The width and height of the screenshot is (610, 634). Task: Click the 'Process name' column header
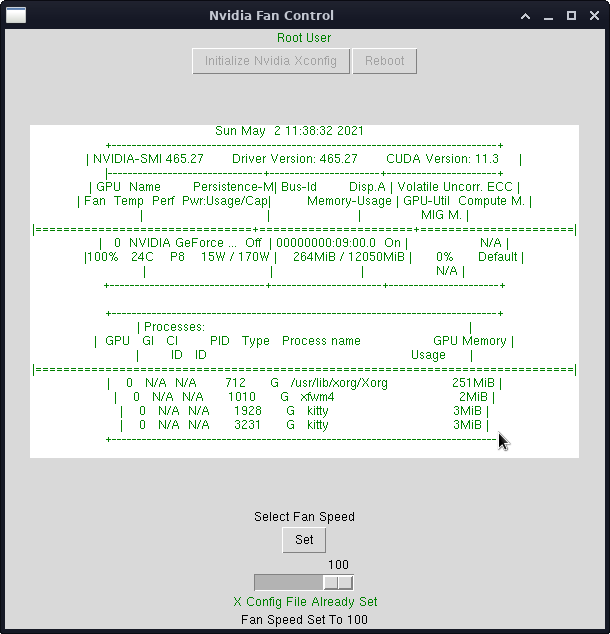click(321, 341)
